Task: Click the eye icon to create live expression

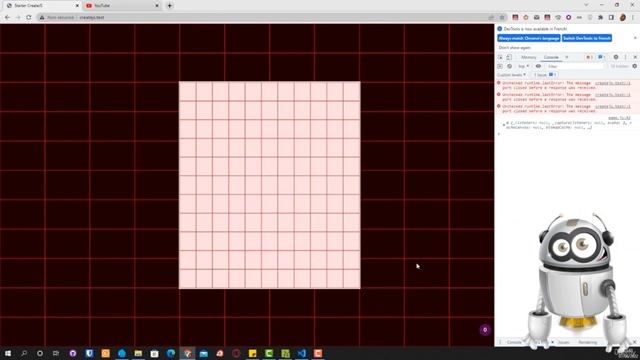Action: [538, 66]
